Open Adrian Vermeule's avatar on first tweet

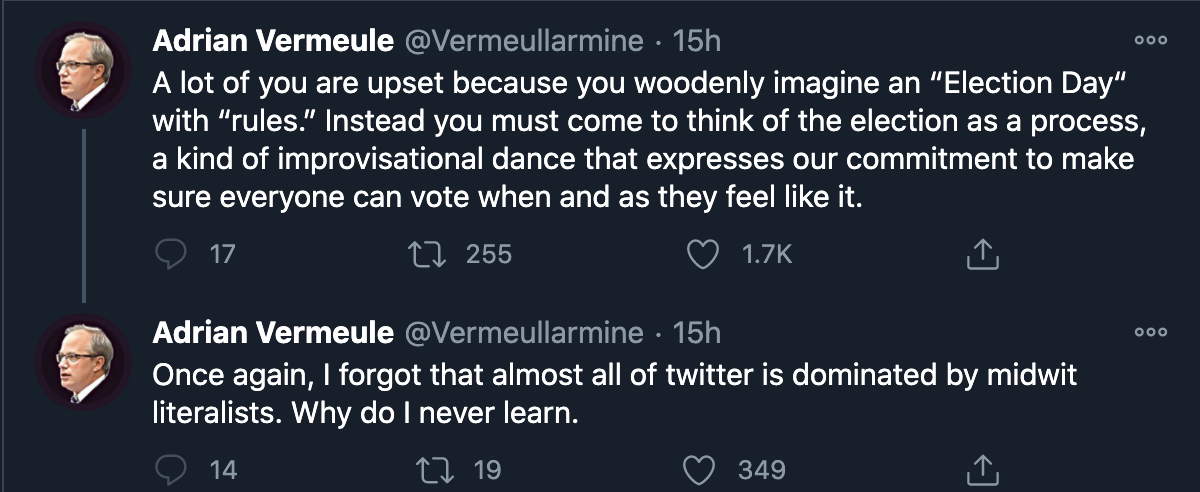tap(84, 71)
